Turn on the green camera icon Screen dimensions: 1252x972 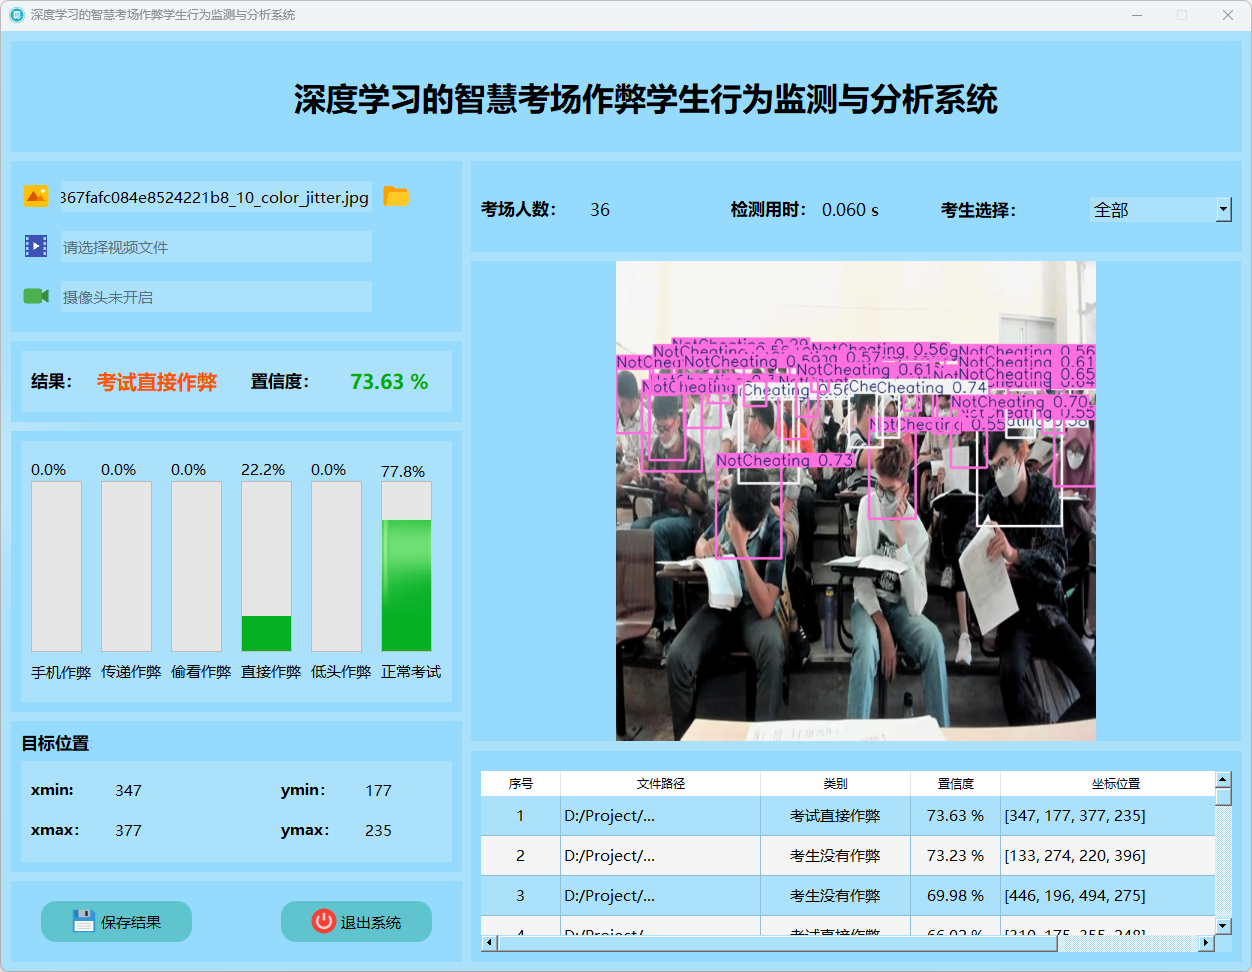[x=36, y=296]
